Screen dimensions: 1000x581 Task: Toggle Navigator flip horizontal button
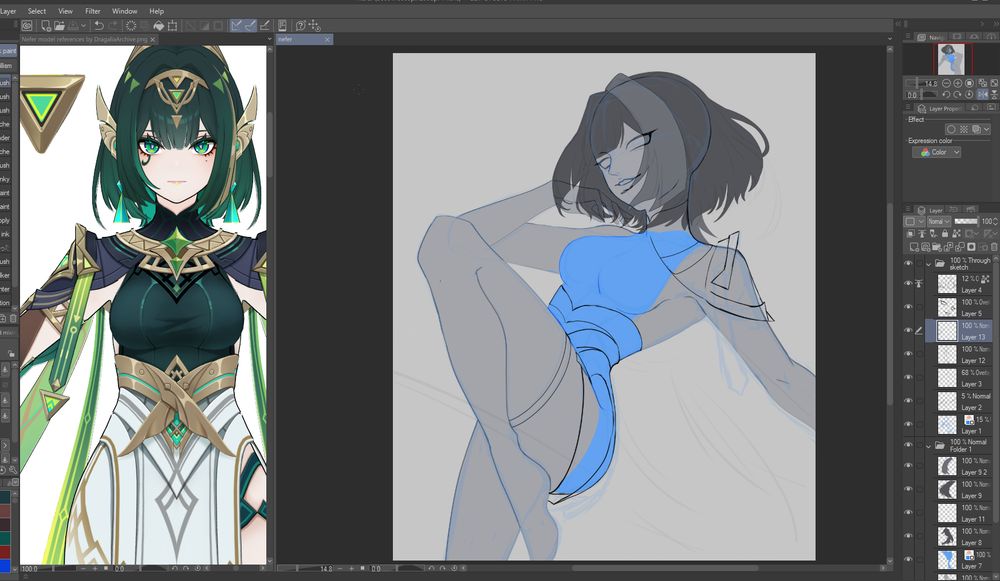pos(983,94)
